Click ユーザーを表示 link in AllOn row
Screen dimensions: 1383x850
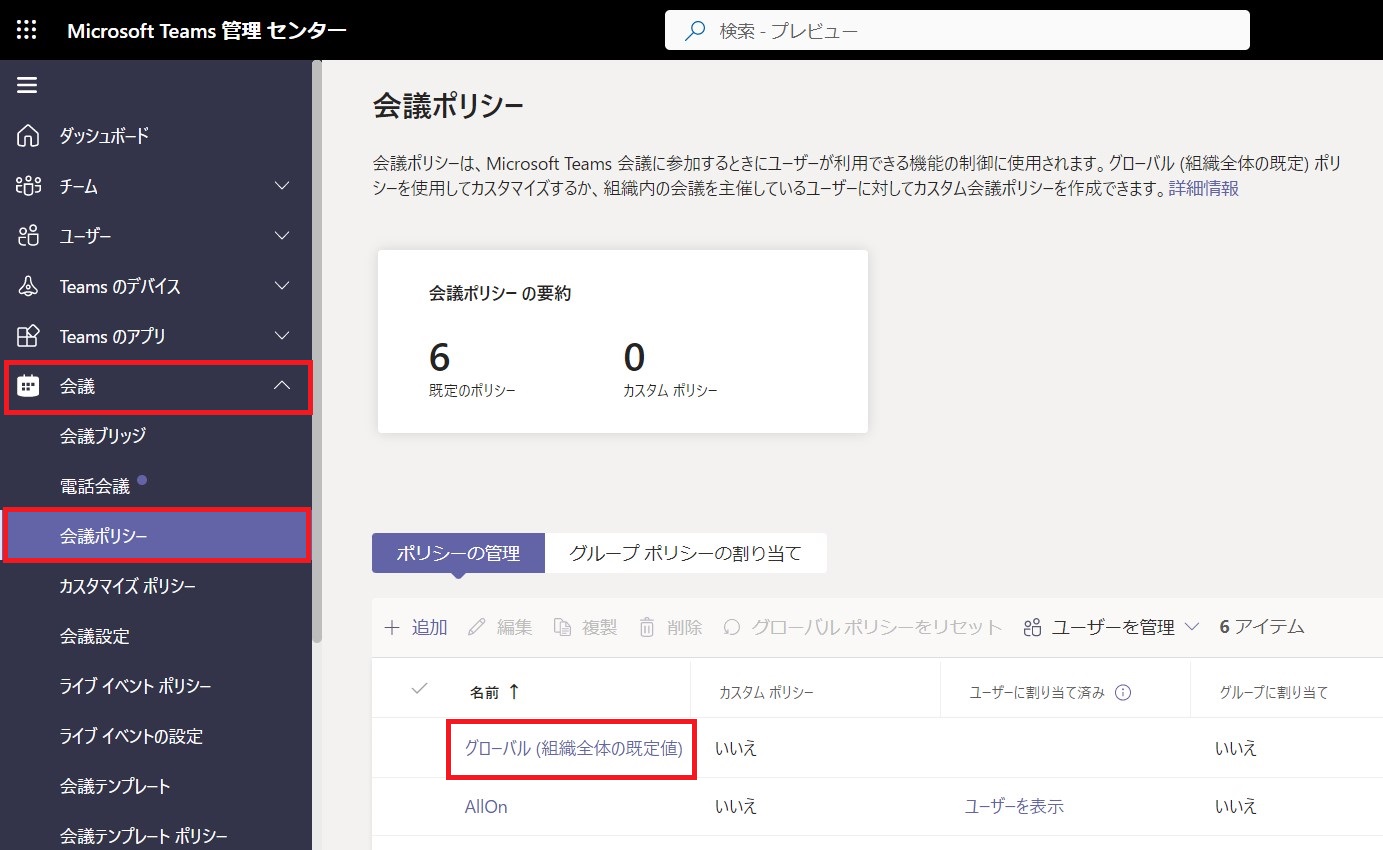coord(1014,806)
